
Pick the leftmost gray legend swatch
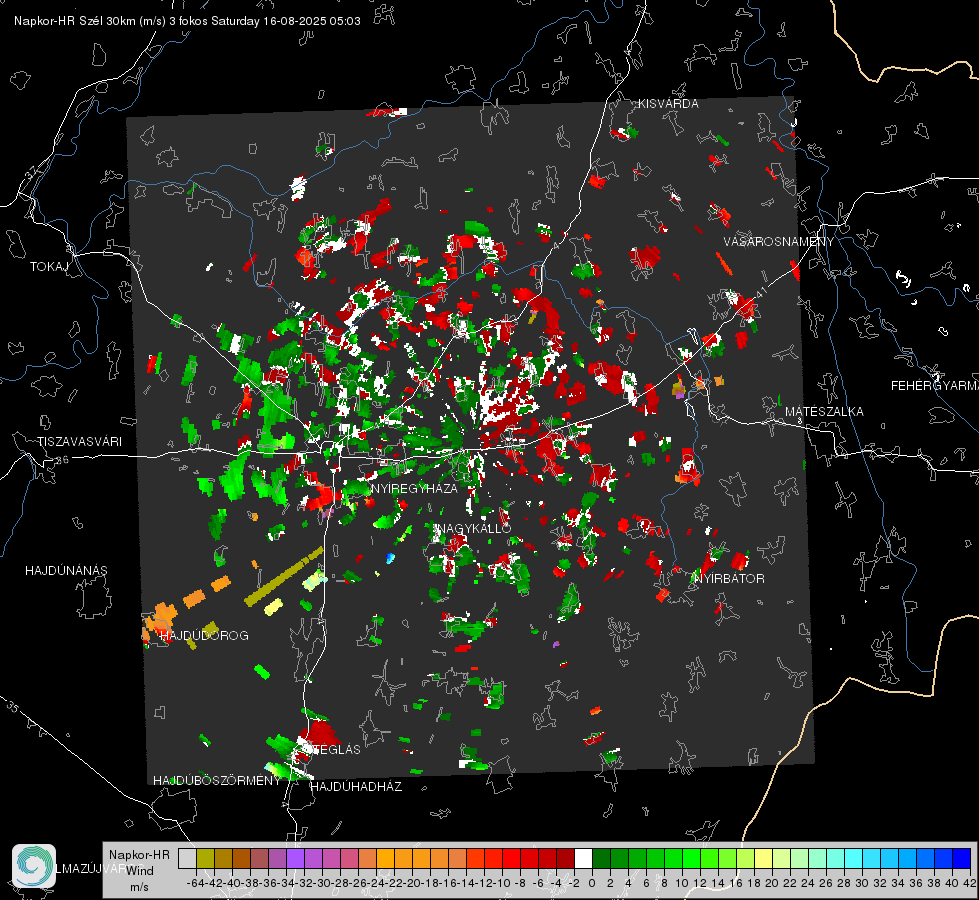187,858
